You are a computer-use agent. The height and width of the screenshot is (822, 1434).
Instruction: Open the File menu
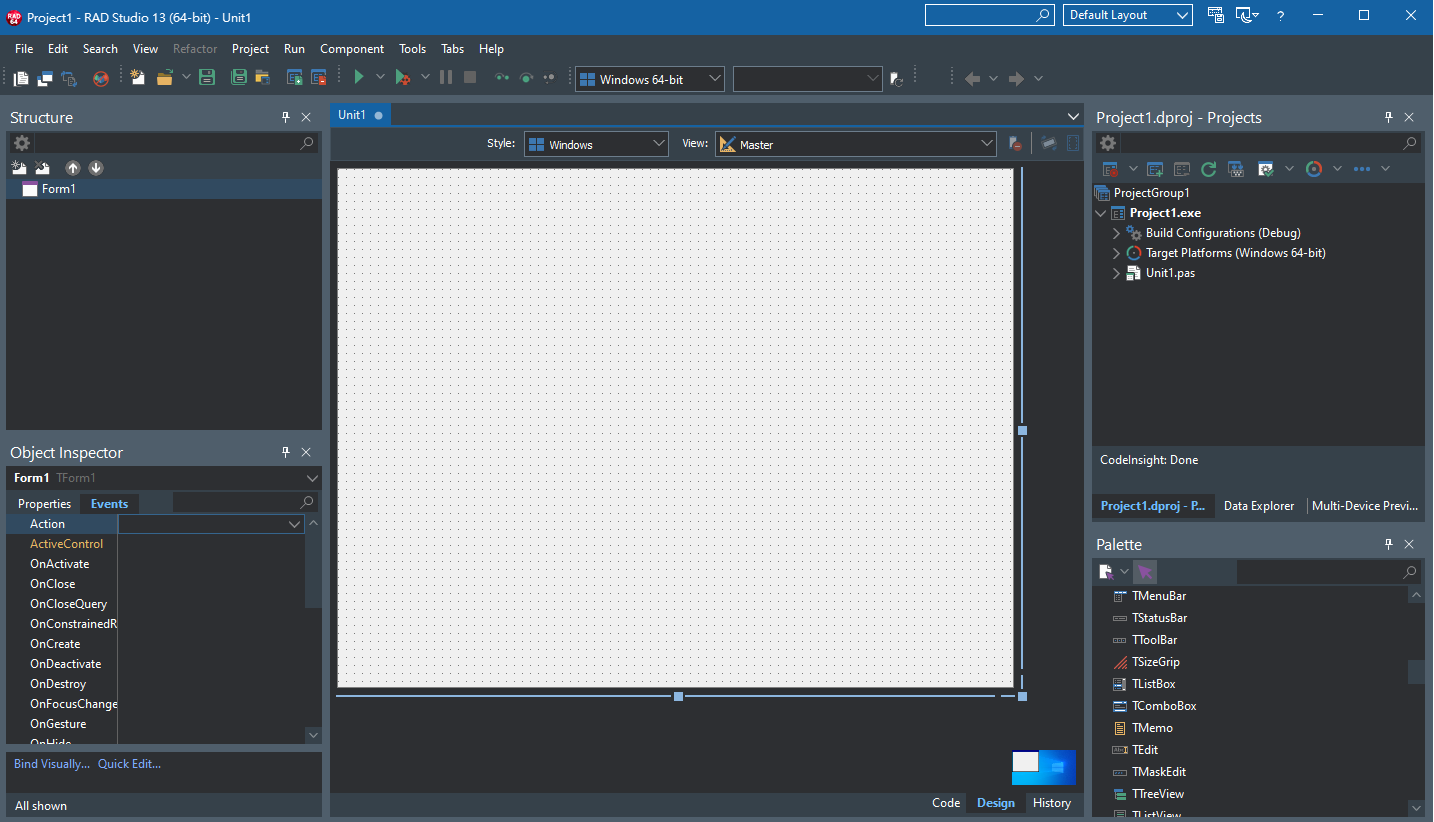pyautogui.click(x=24, y=49)
